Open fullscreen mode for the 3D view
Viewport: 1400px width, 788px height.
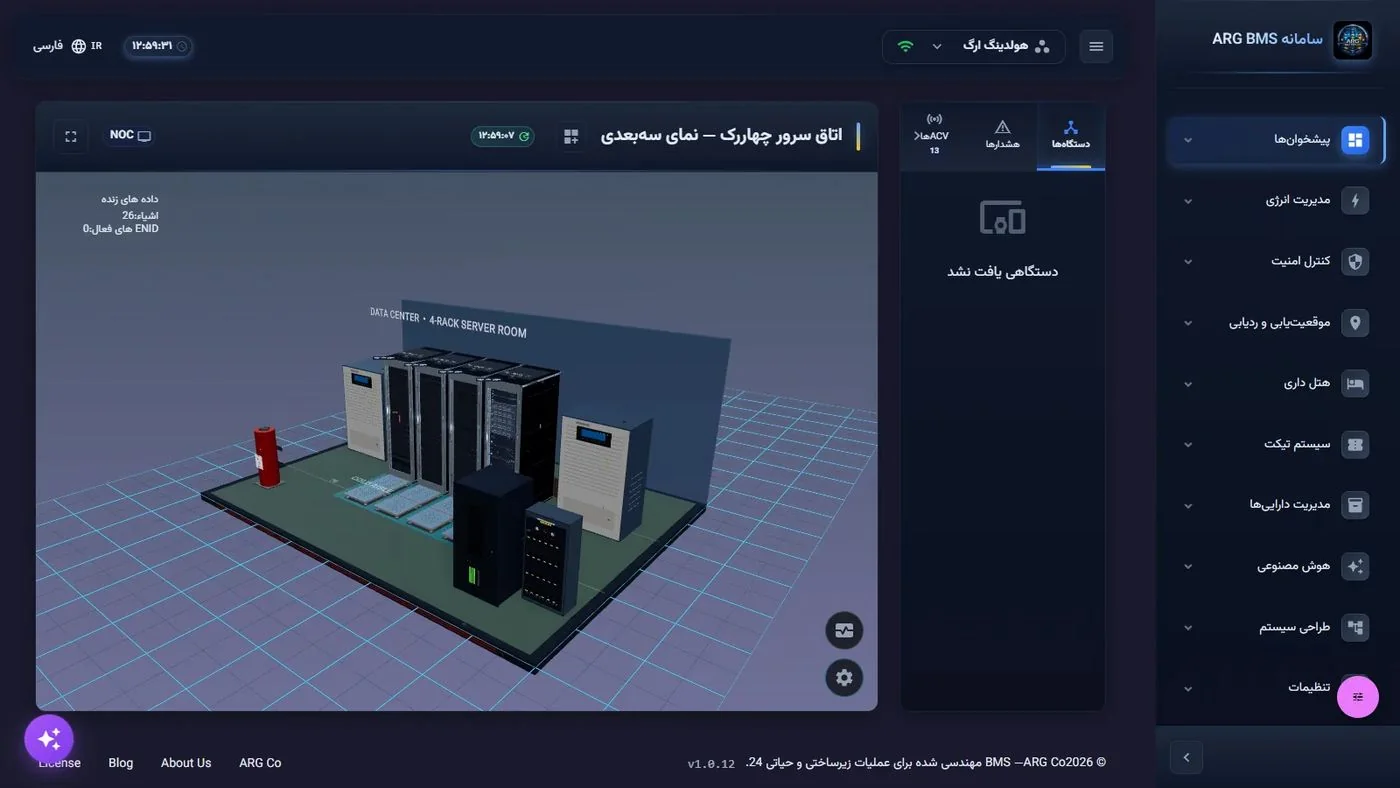pos(71,136)
